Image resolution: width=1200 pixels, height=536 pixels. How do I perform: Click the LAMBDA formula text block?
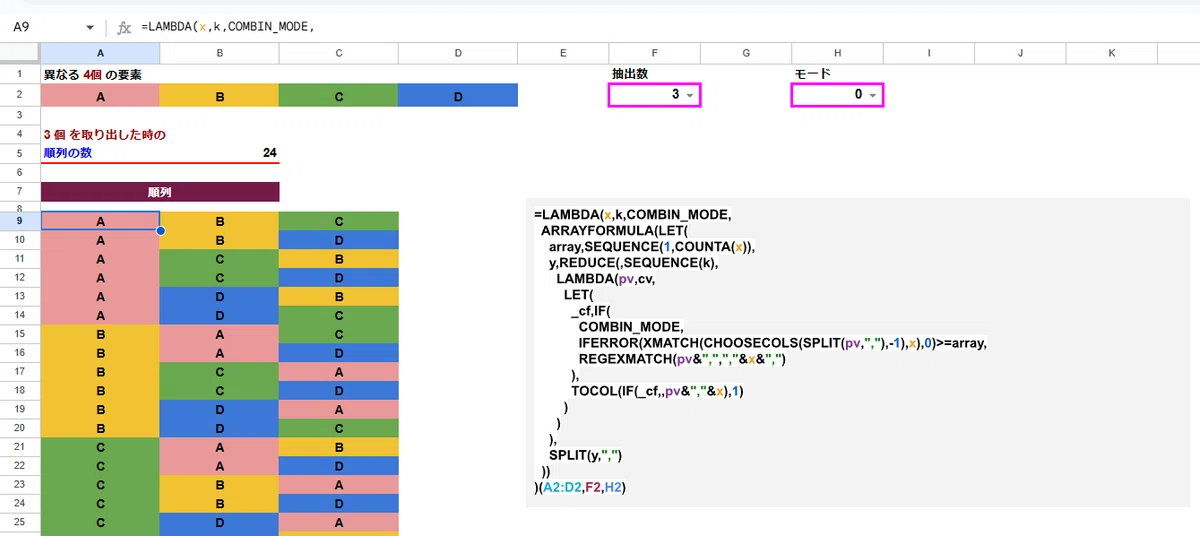(760, 351)
